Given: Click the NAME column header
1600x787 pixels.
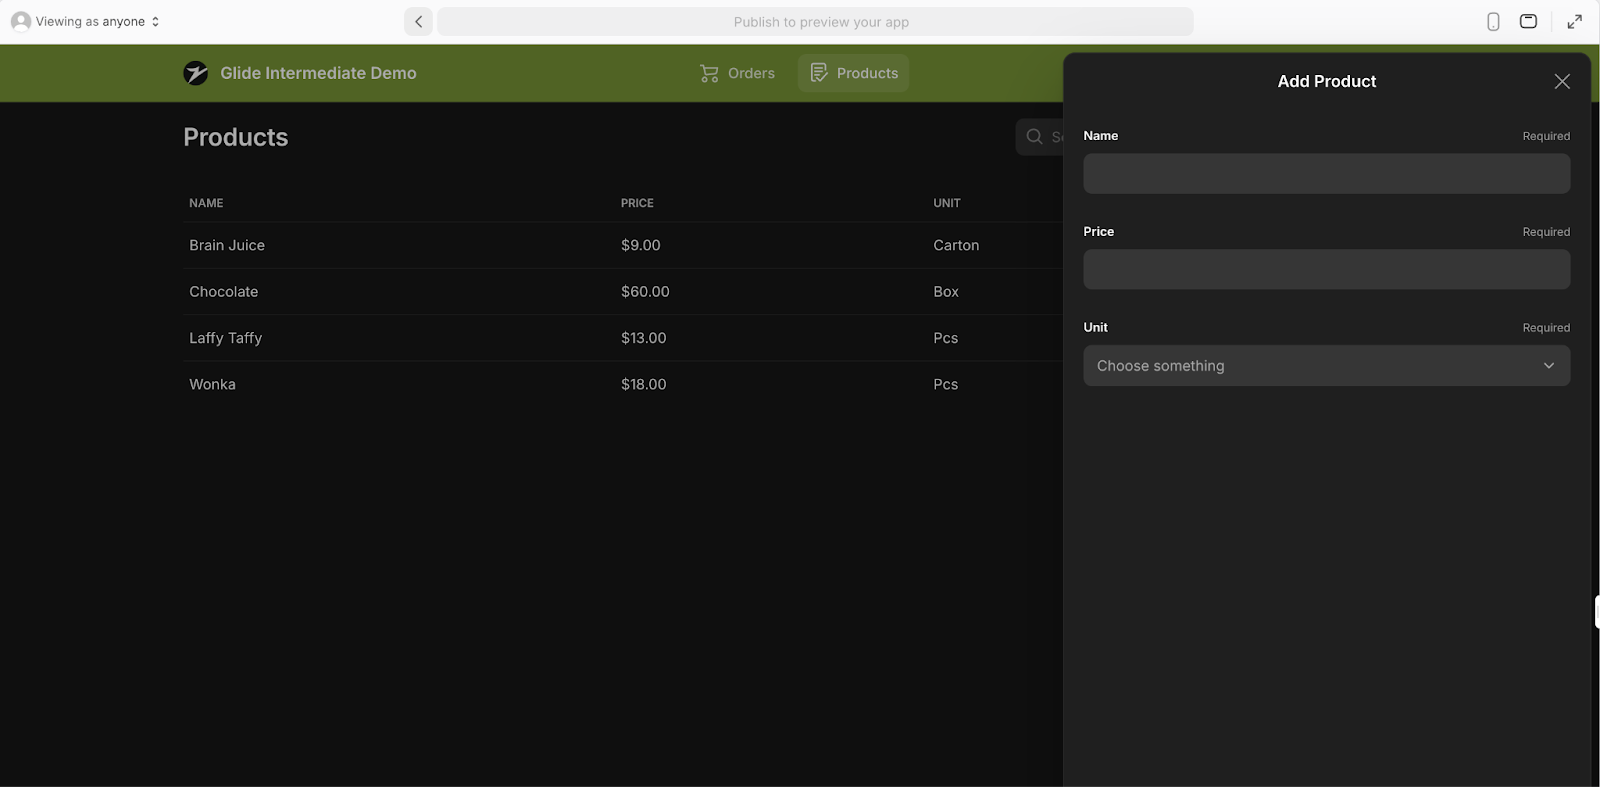Looking at the screenshot, I should [x=206, y=203].
